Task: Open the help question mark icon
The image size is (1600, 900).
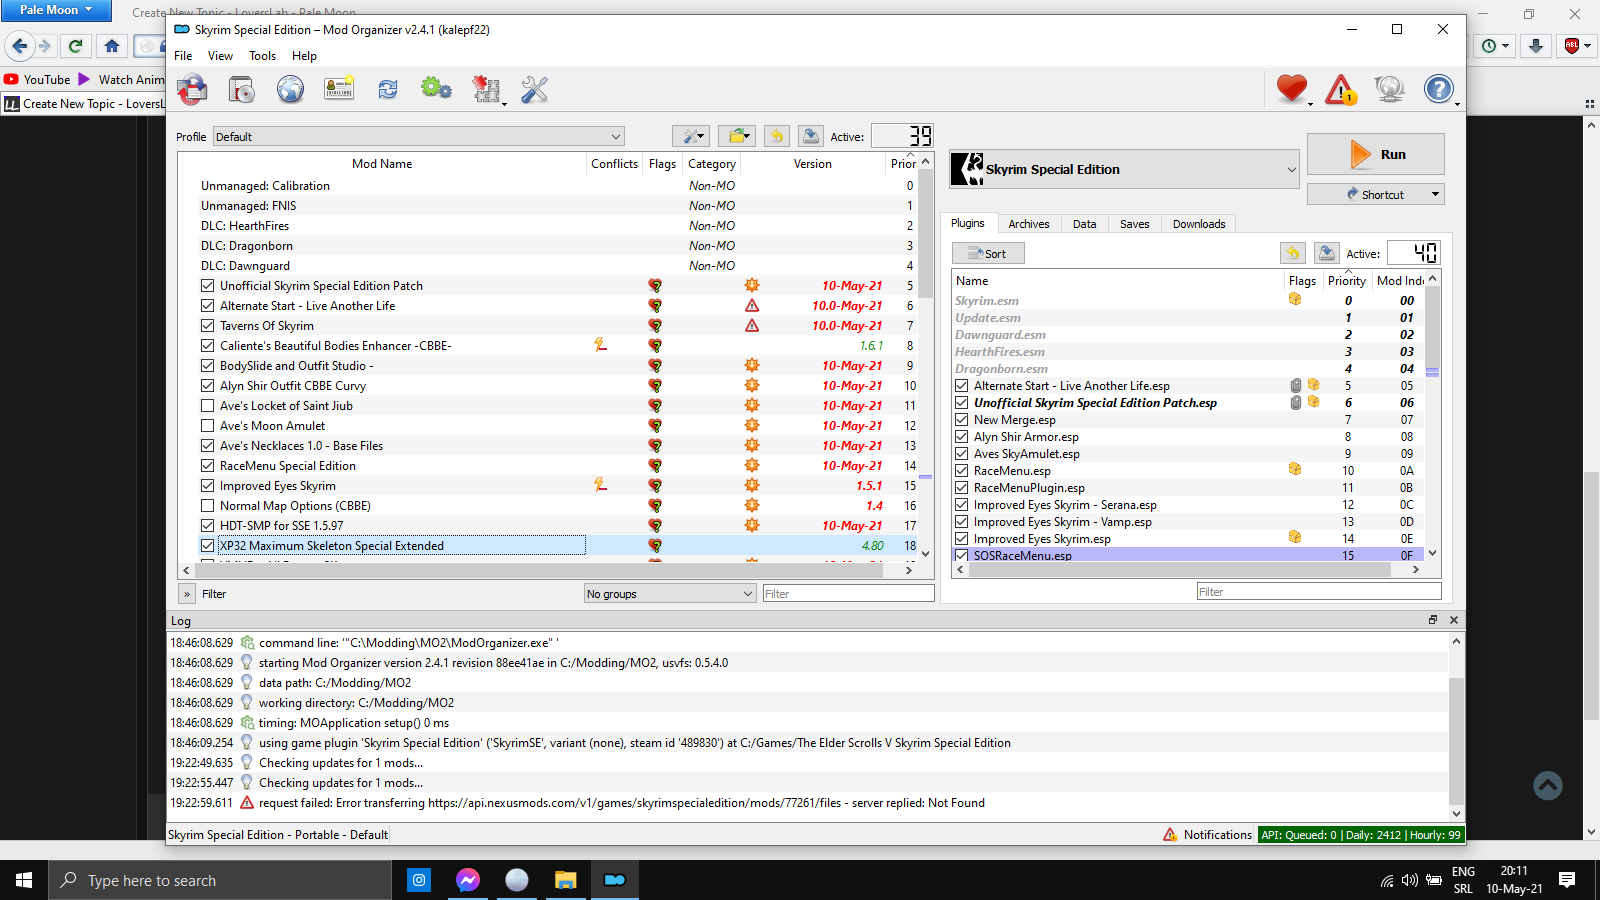Action: pos(1440,89)
